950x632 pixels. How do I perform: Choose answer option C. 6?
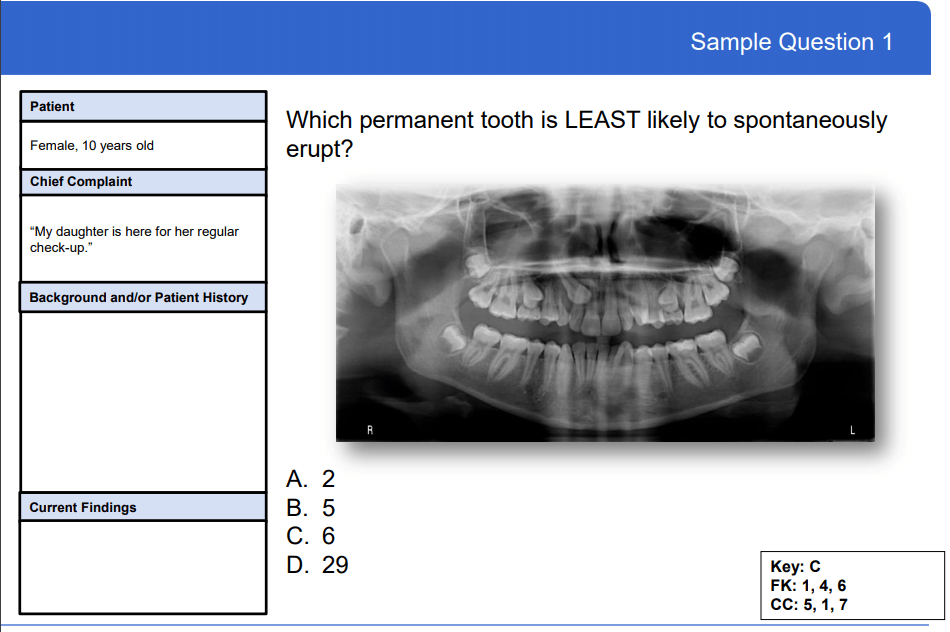[310, 537]
